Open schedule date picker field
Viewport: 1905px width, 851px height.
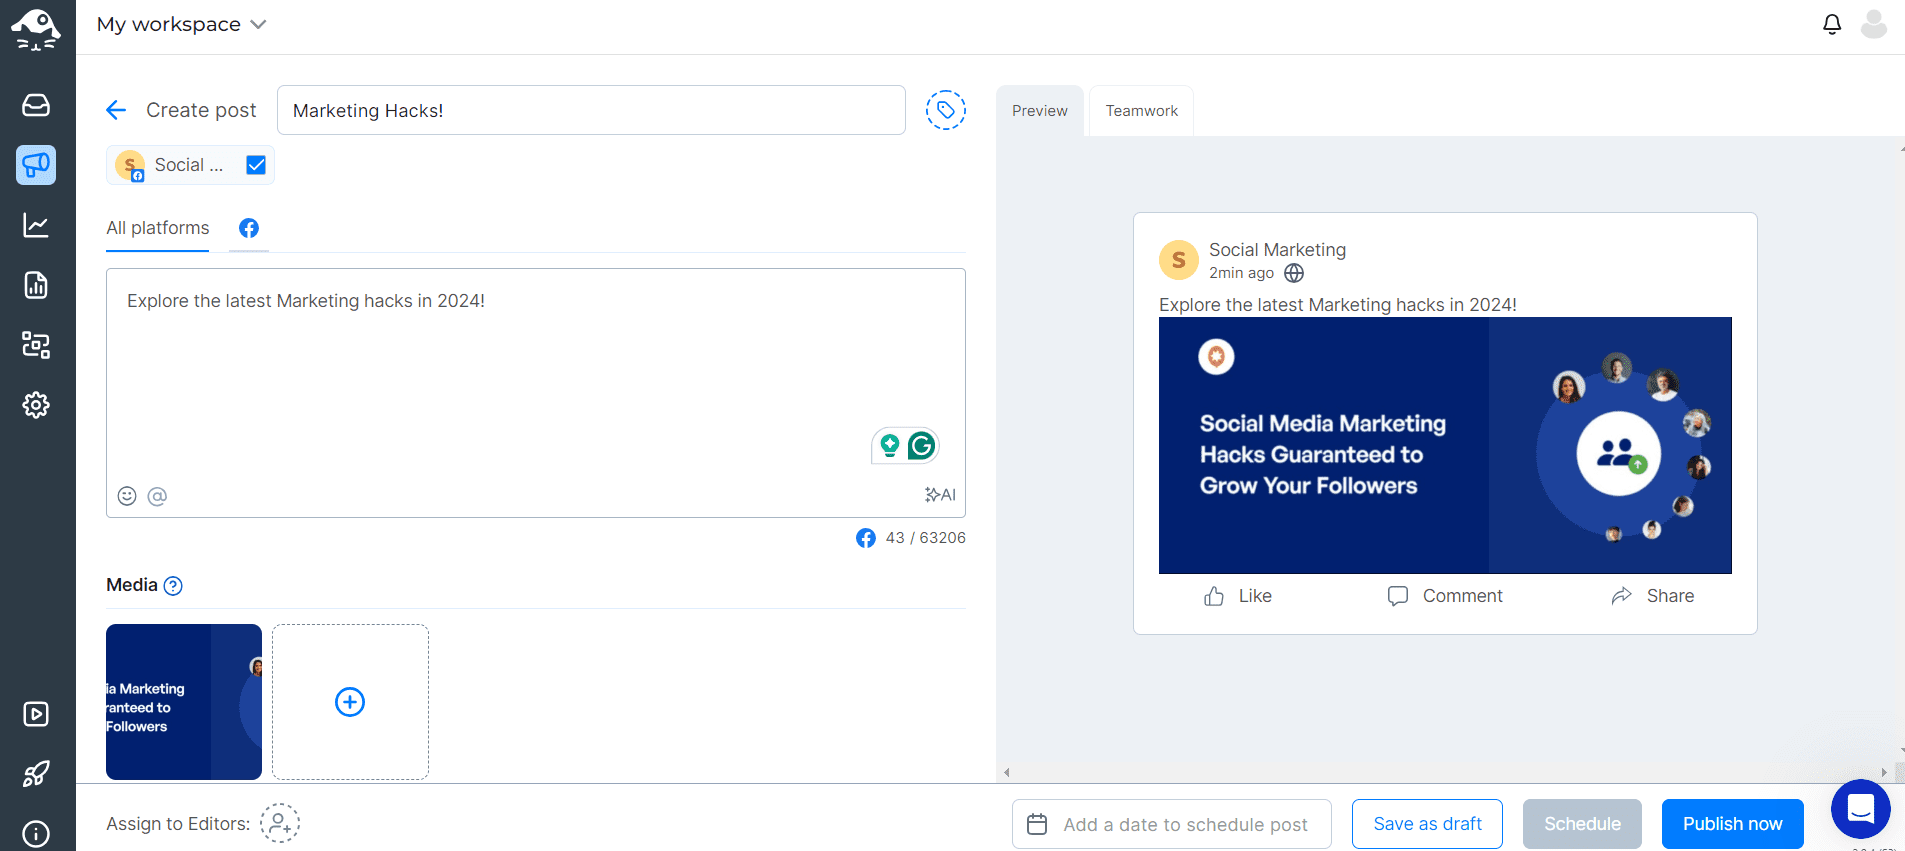[x=1171, y=824]
